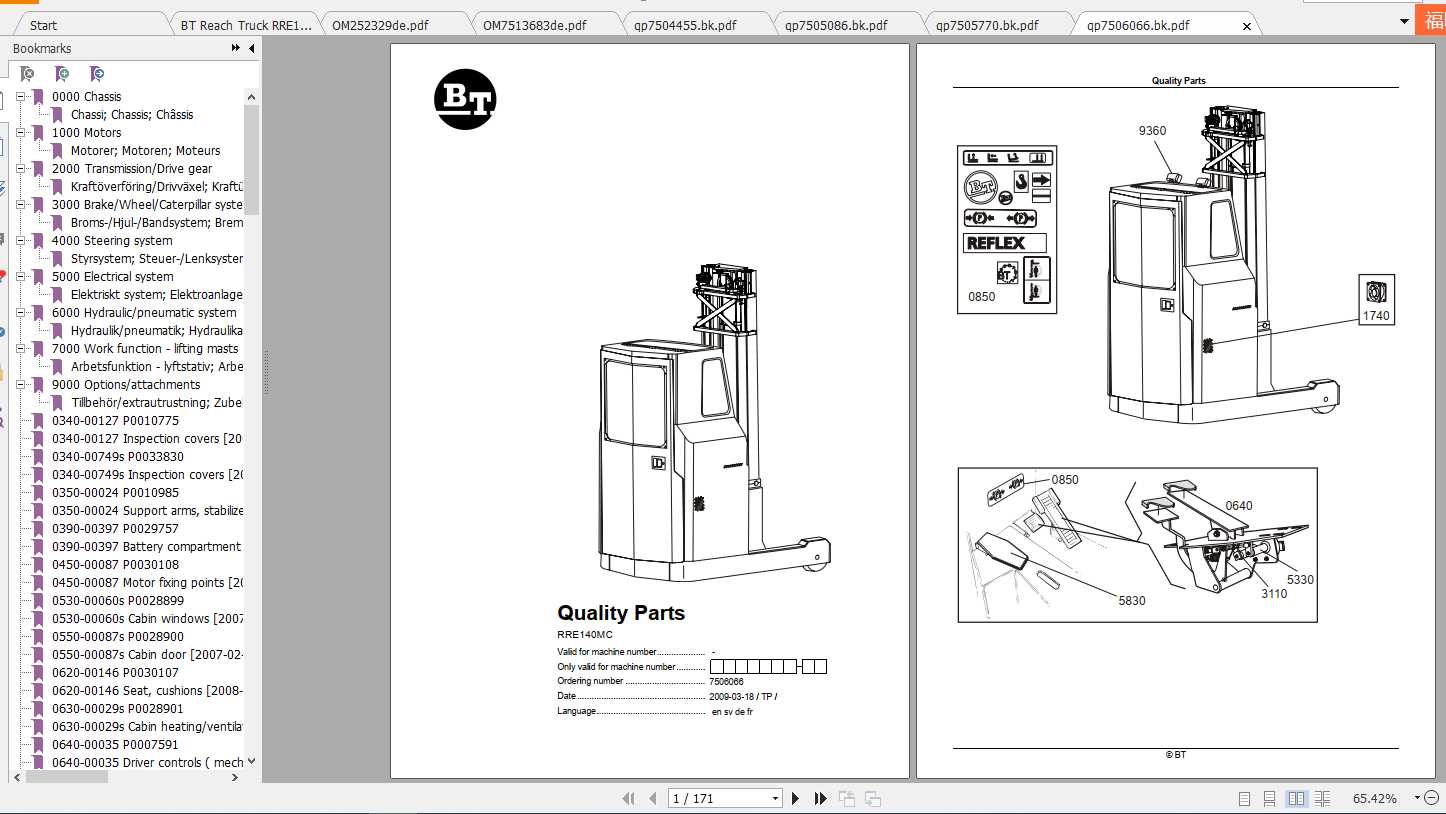
Task: Select single page view layout
Action: [1244, 798]
